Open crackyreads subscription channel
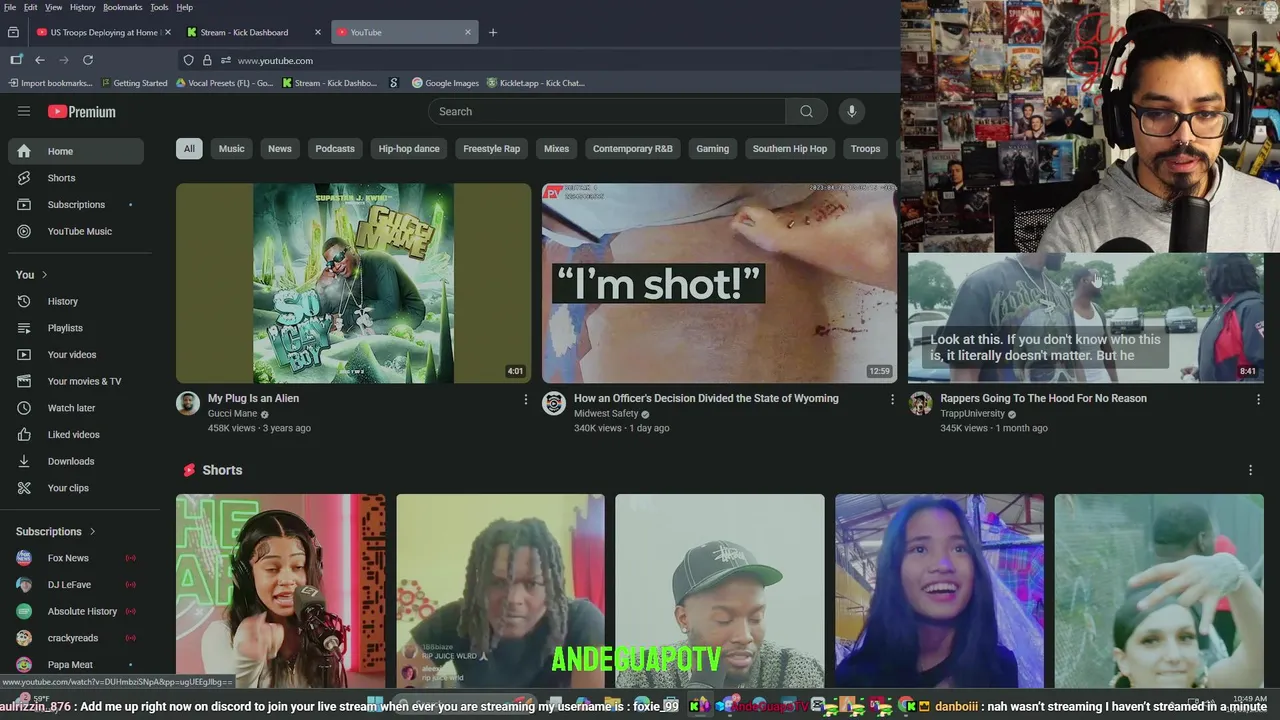The width and height of the screenshot is (1280, 720). 76,638
